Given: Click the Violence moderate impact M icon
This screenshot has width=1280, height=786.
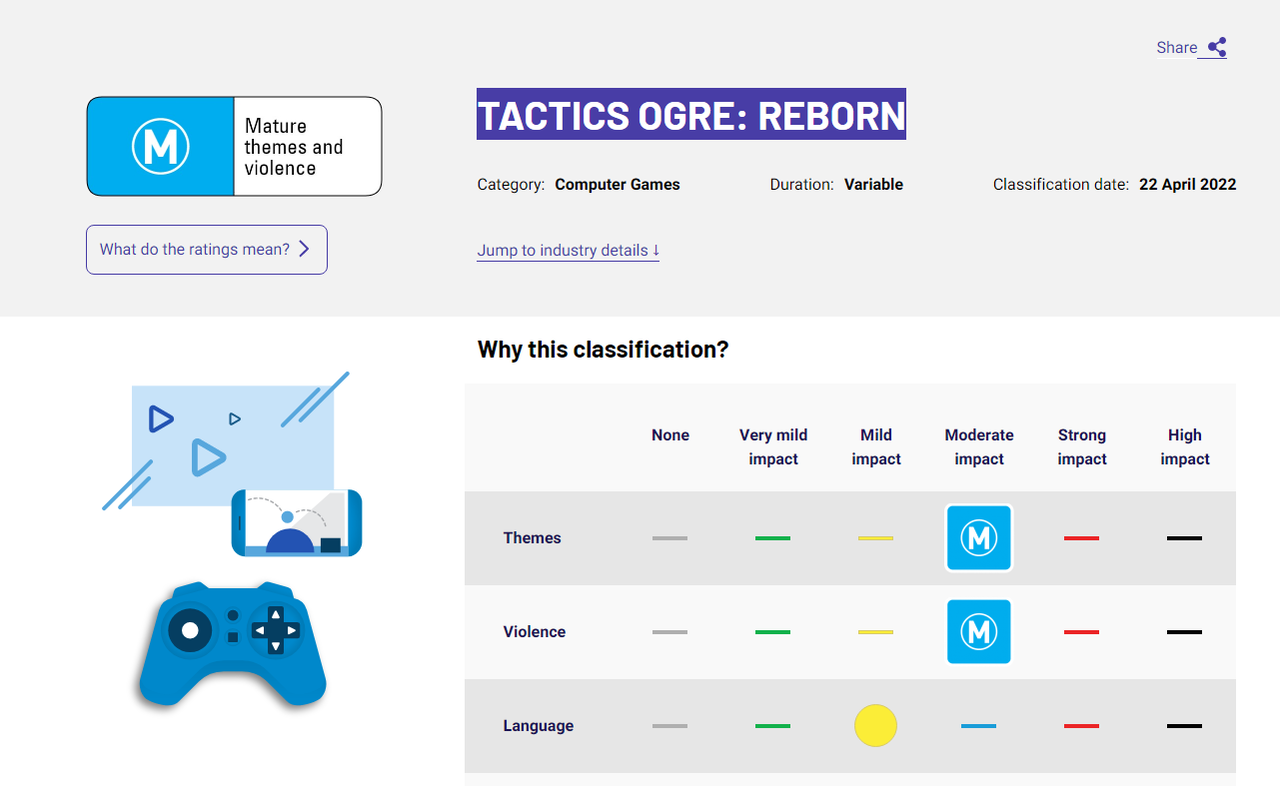Looking at the screenshot, I should (979, 632).
